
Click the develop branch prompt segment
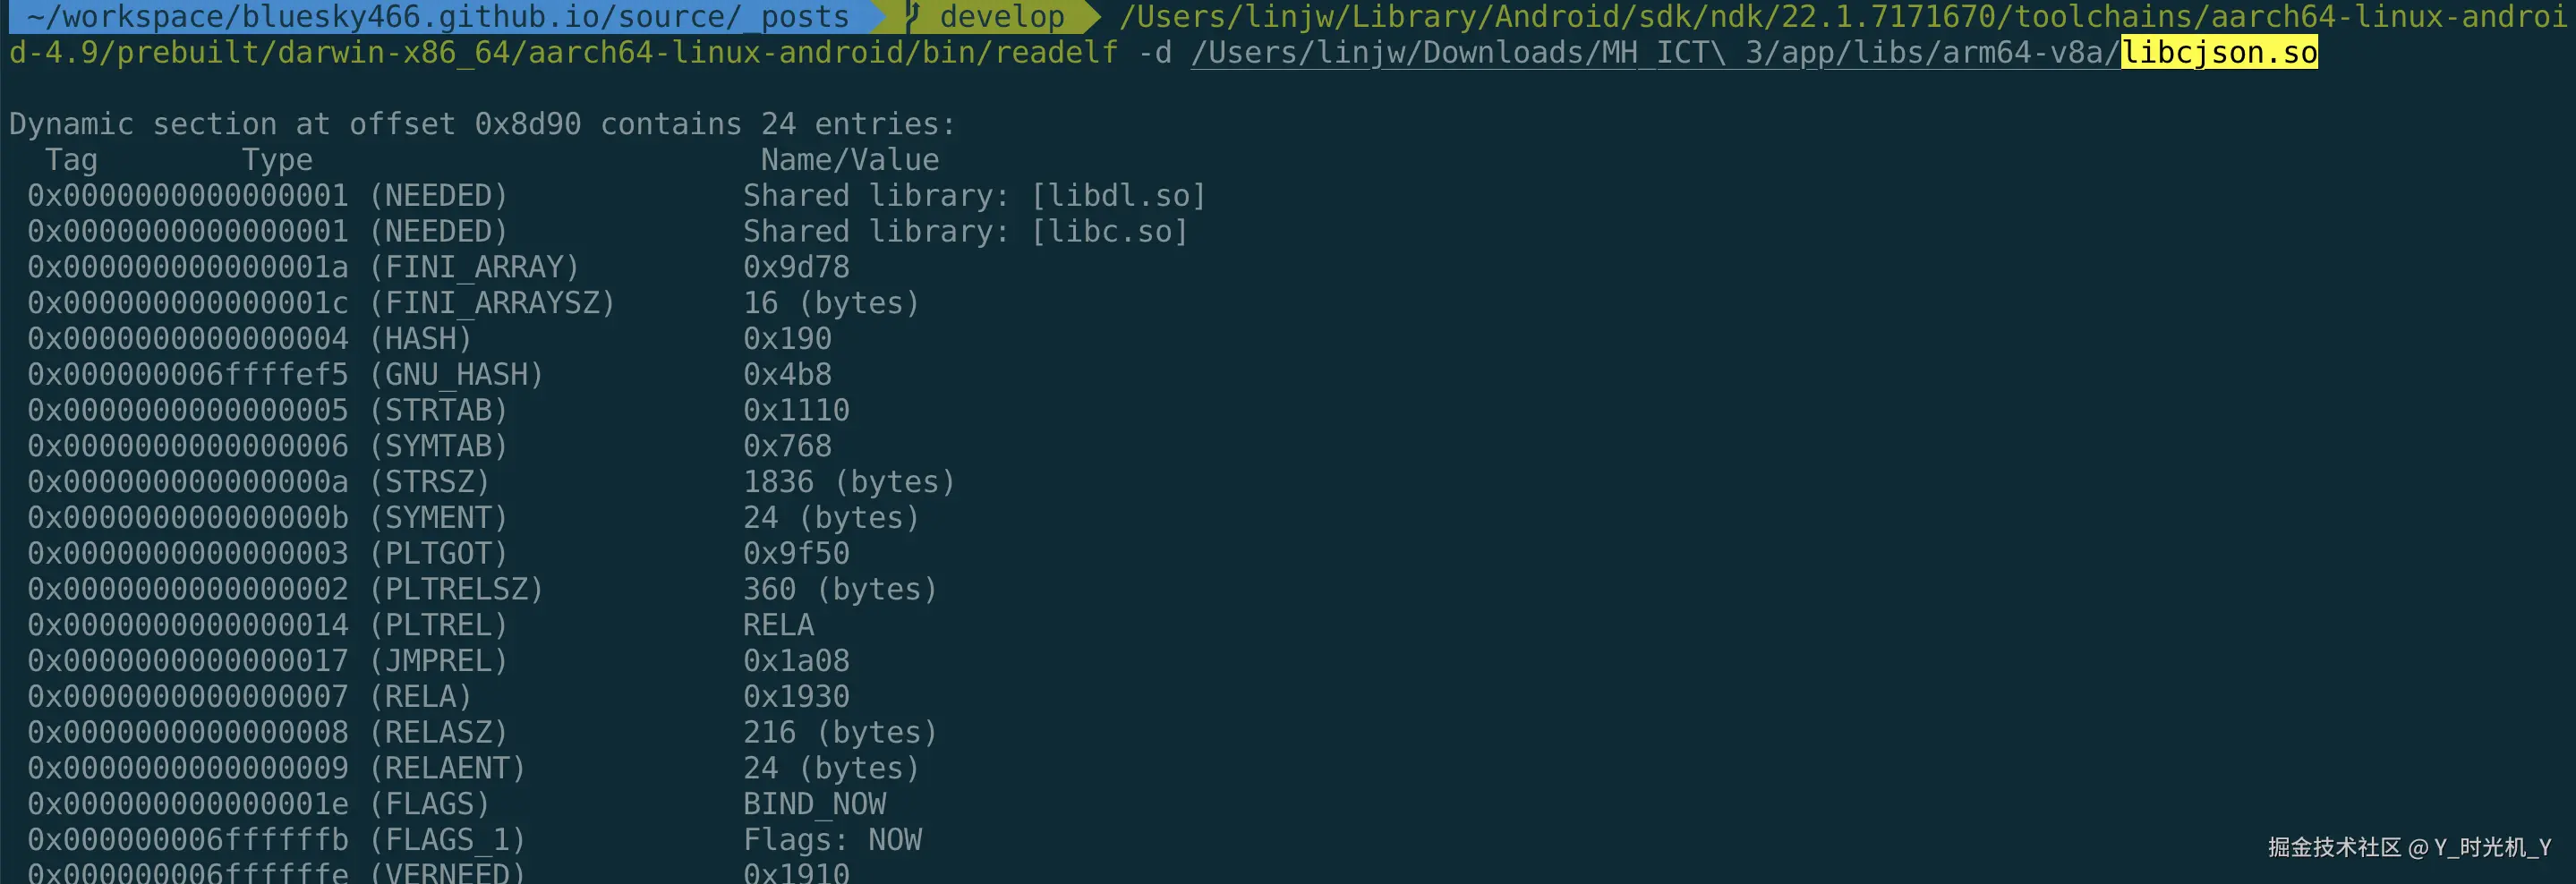tap(1001, 16)
